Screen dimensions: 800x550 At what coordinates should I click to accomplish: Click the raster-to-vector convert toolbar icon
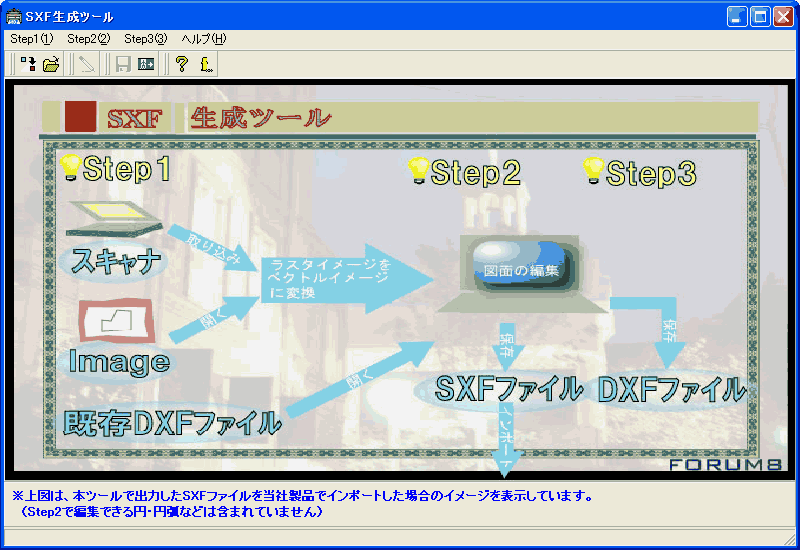coord(28,64)
